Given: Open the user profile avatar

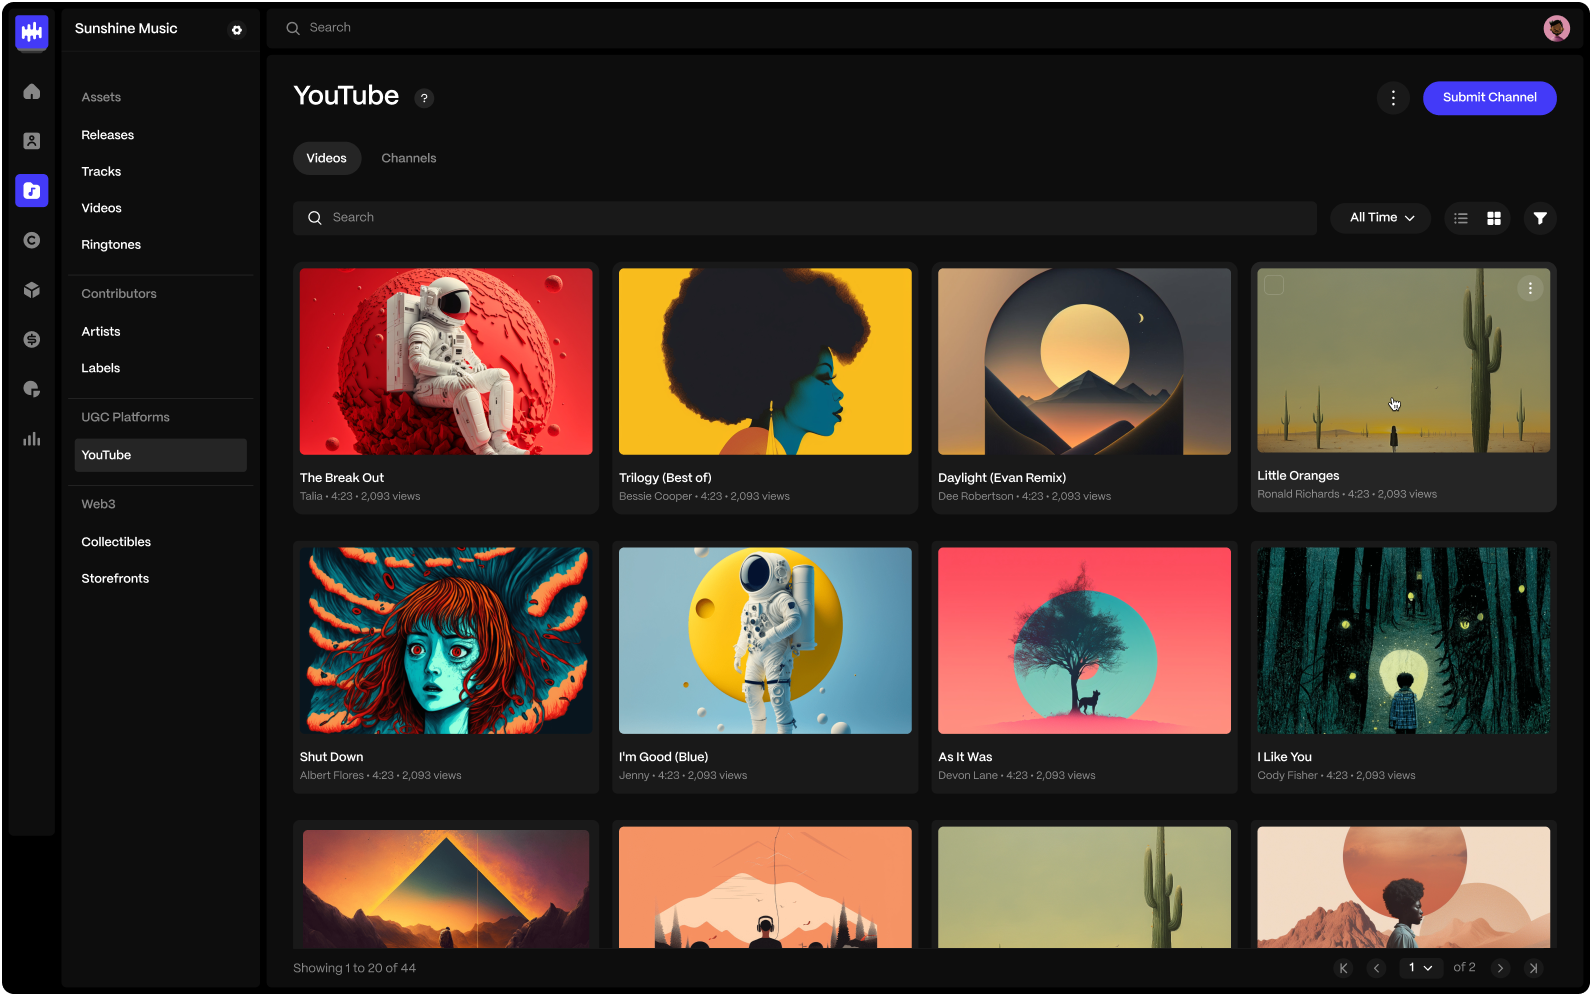Looking at the screenshot, I should (x=1556, y=28).
